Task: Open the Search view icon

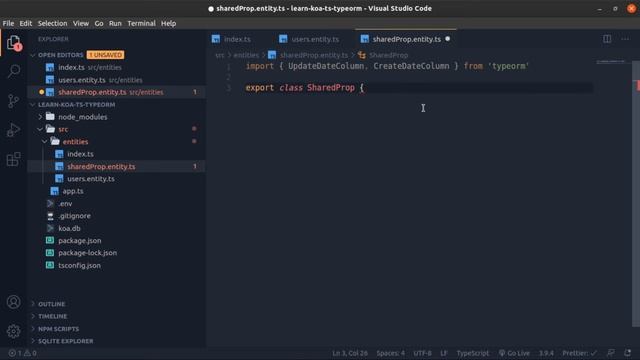Action: [13, 71]
